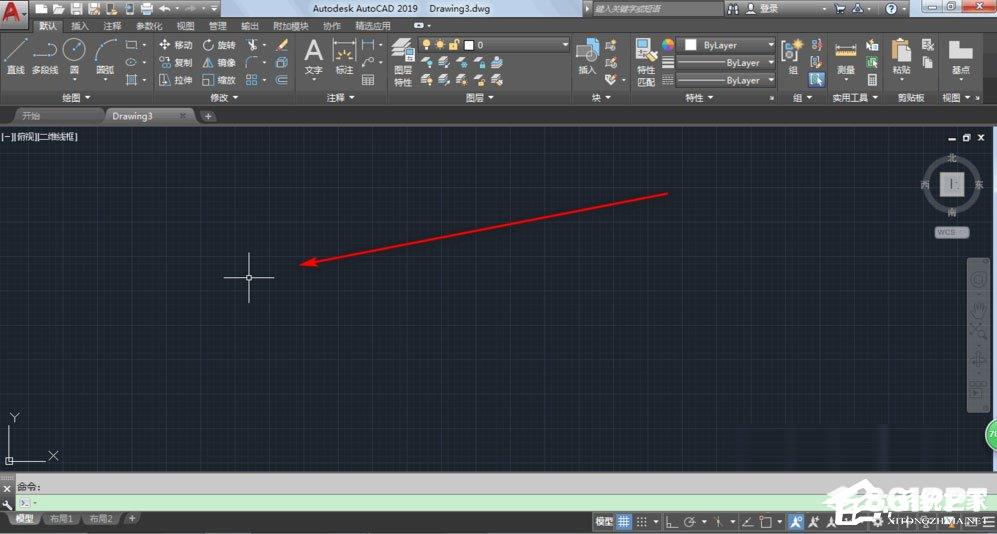Click the new drawing tab plus button
The width and height of the screenshot is (997, 534).
click(208, 116)
